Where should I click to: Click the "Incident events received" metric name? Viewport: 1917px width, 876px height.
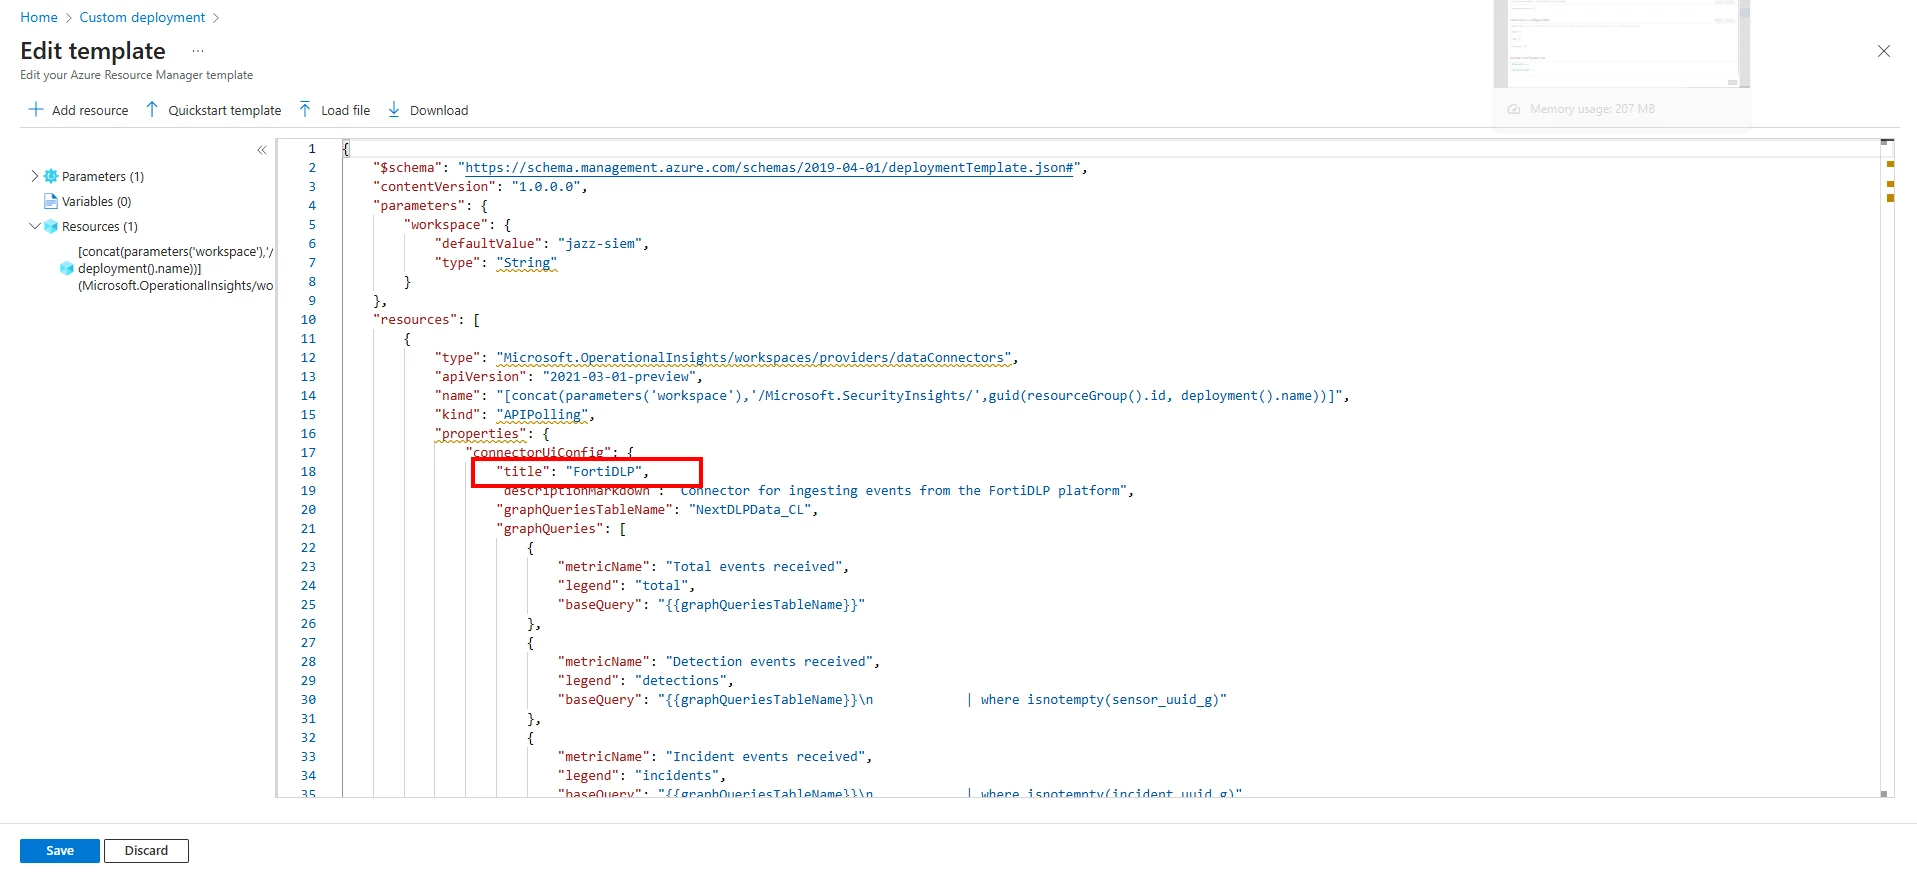pos(765,756)
